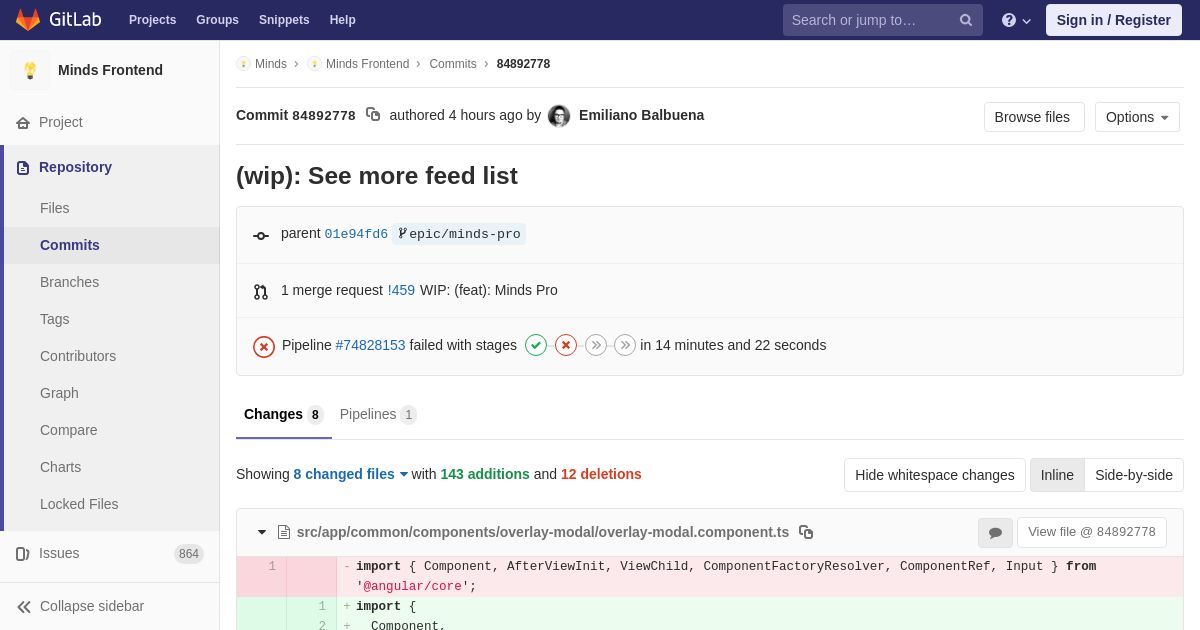Click the Minds Frontend lightbulb avatar in sidebar
Image resolution: width=1200 pixels, height=630 pixels.
pos(30,70)
